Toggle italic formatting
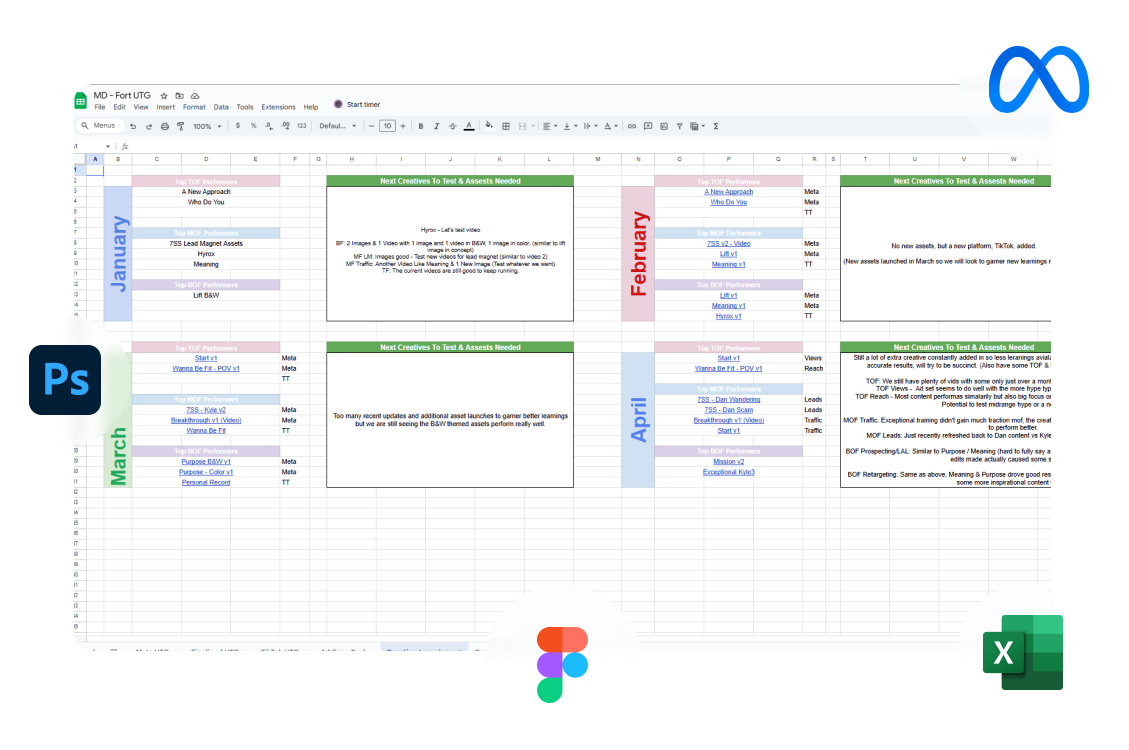The height and width of the screenshot is (750, 1129). [x=437, y=126]
